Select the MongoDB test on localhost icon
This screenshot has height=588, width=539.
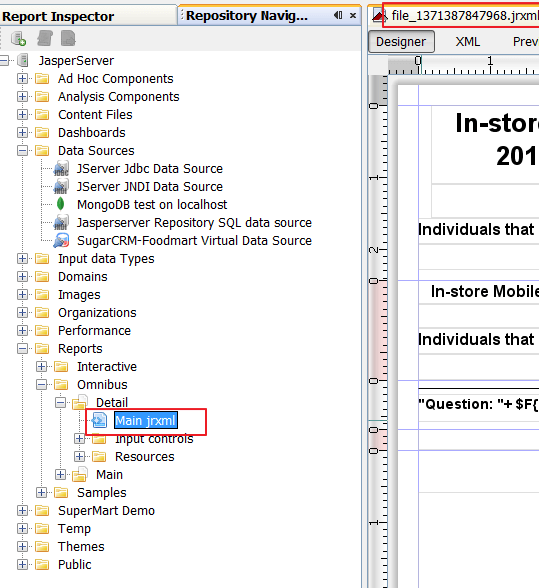pyautogui.click(x=60, y=204)
